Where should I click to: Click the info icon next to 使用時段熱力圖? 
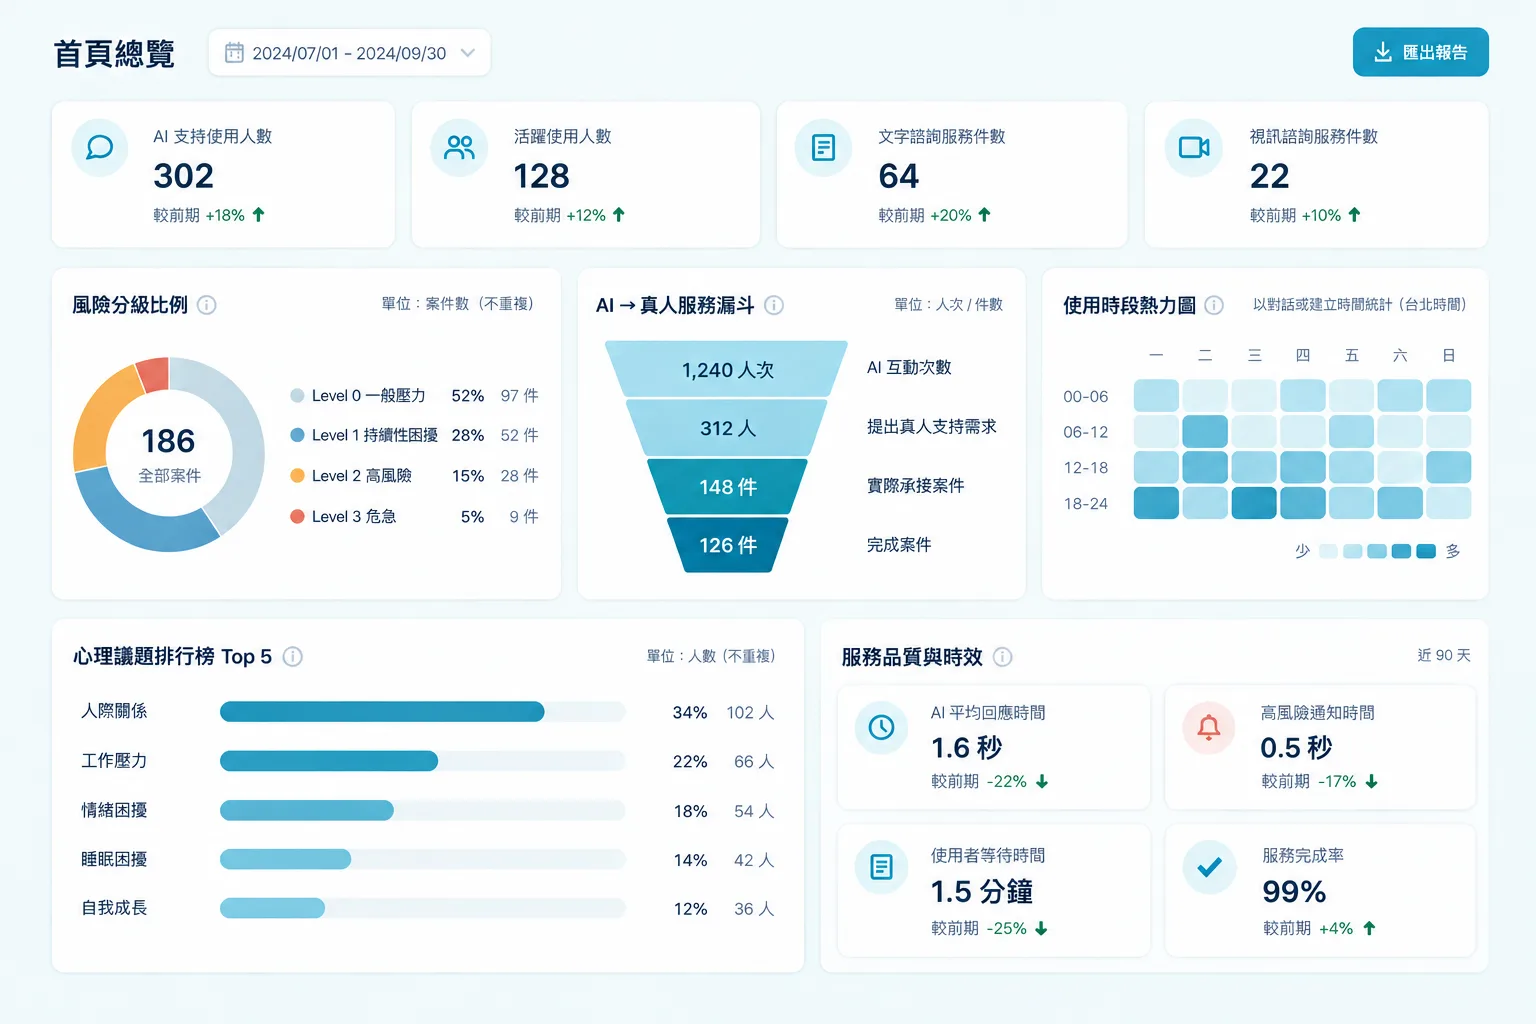coord(1214,305)
